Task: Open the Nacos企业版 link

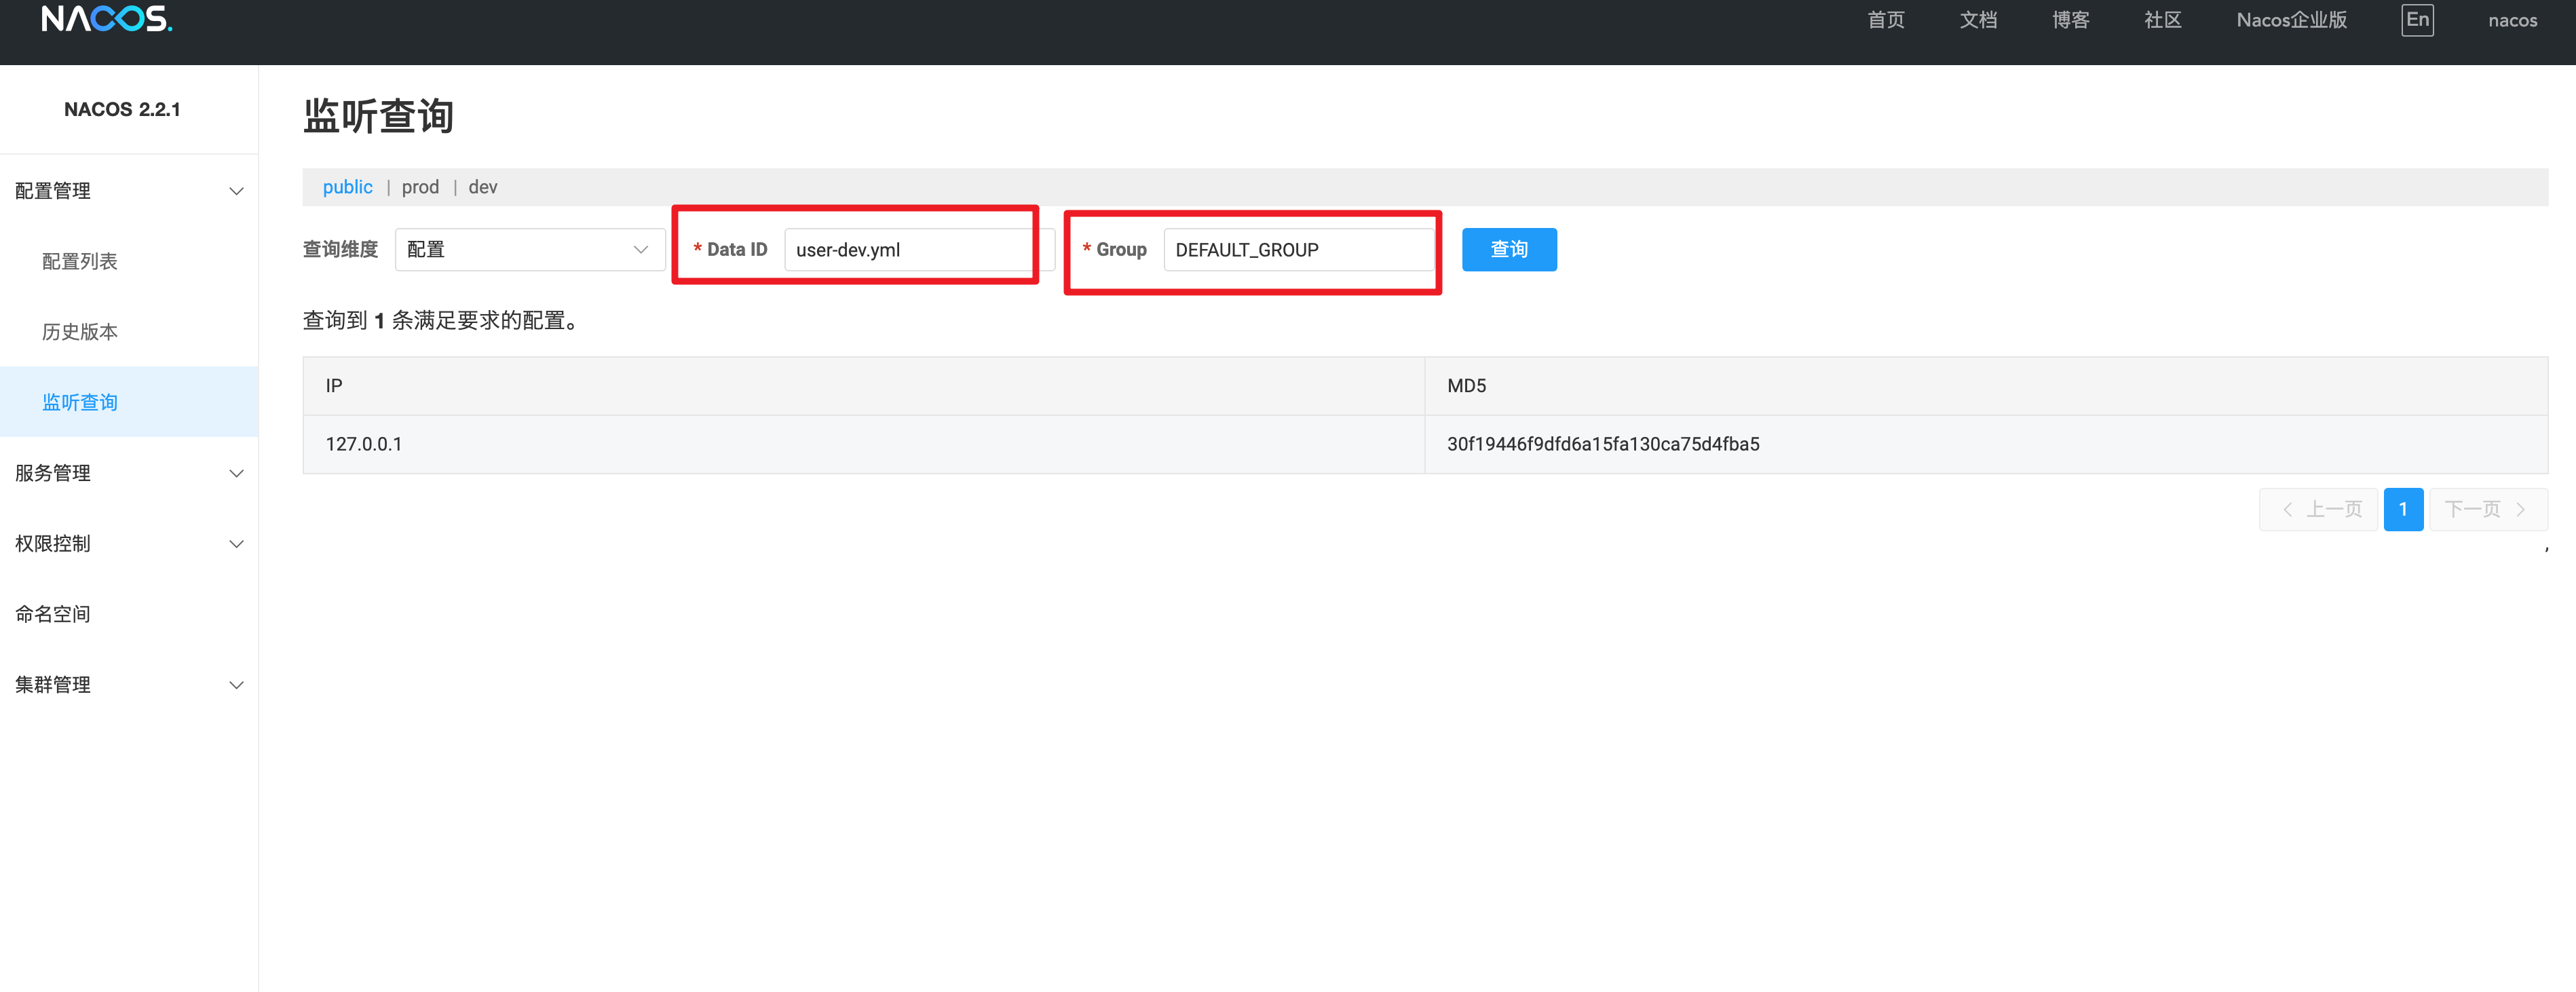Action: click(2291, 20)
